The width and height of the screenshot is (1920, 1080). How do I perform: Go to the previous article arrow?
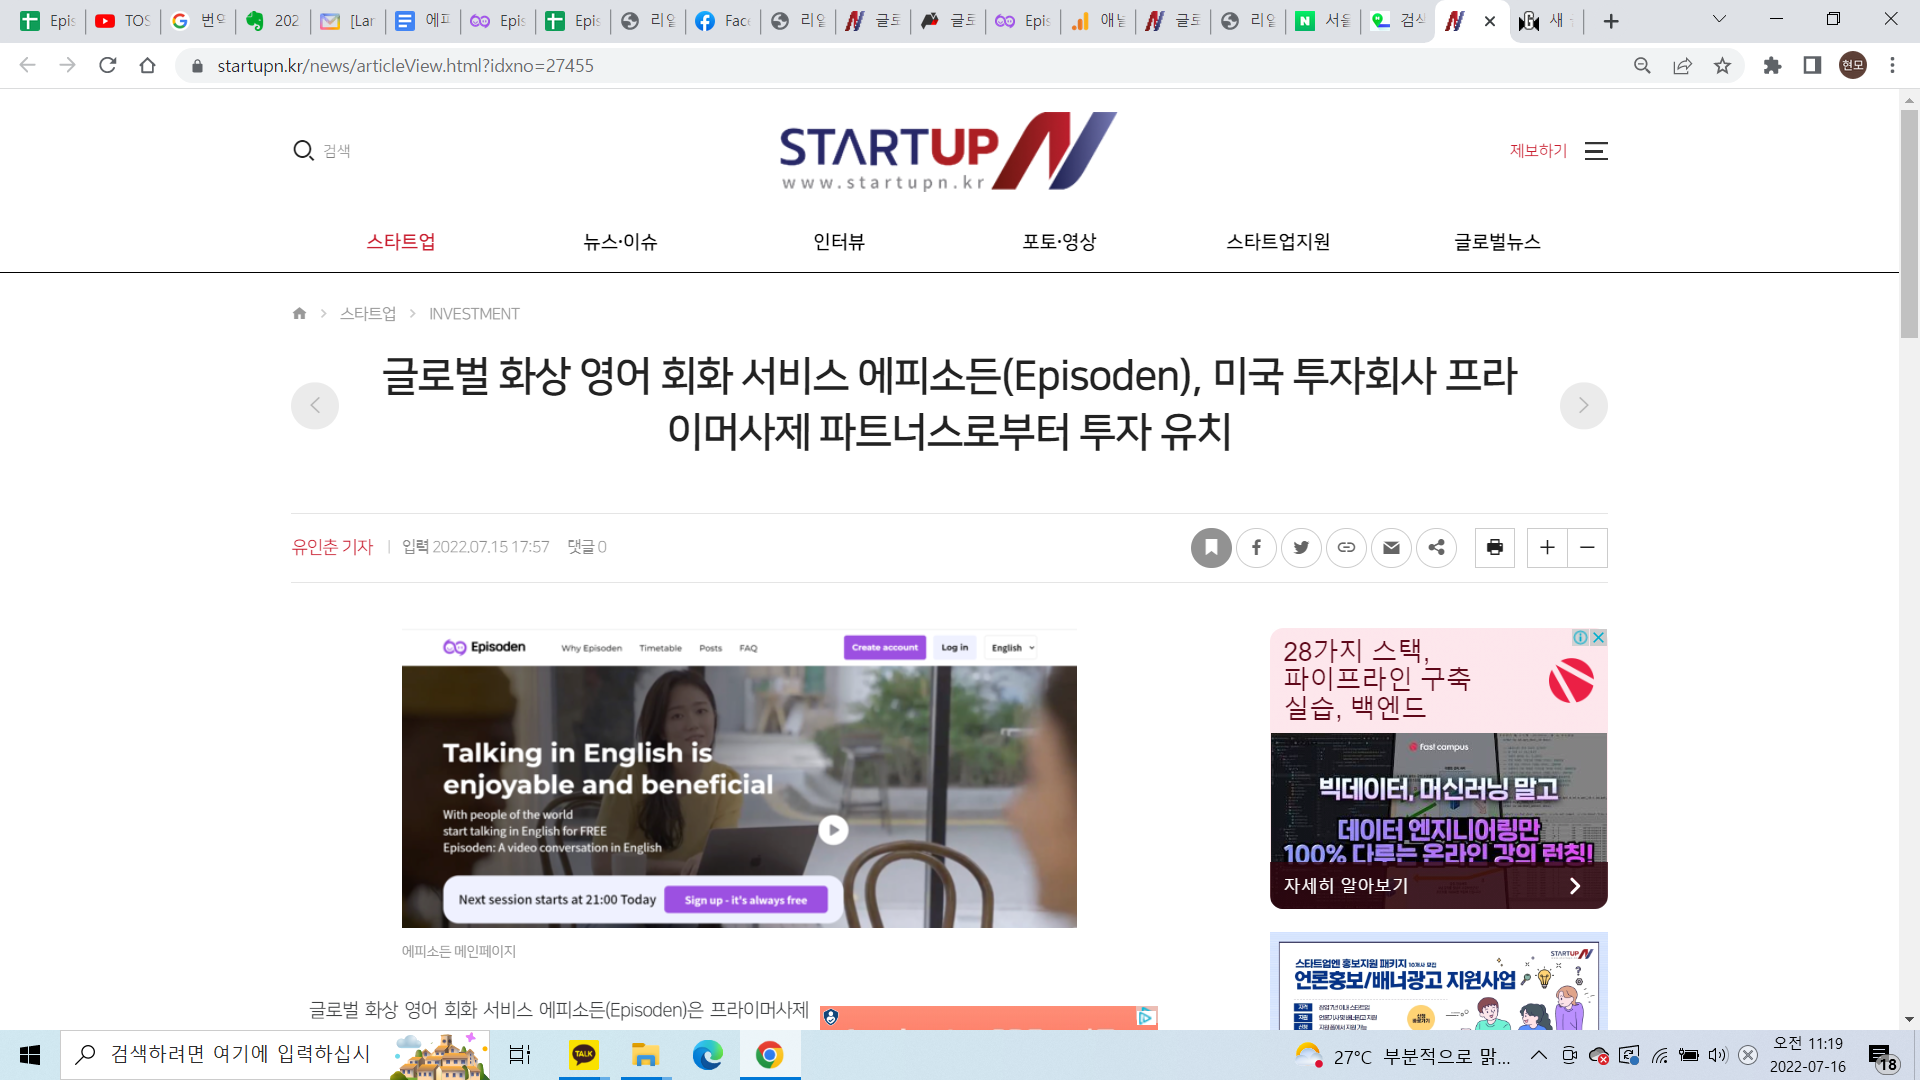point(315,405)
